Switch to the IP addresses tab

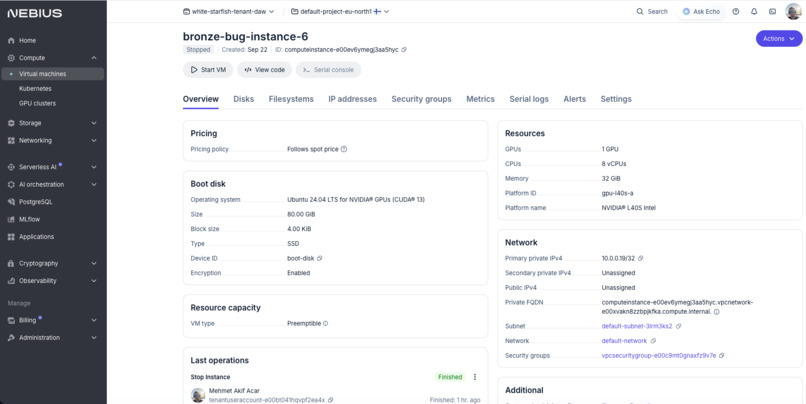[x=353, y=99]
